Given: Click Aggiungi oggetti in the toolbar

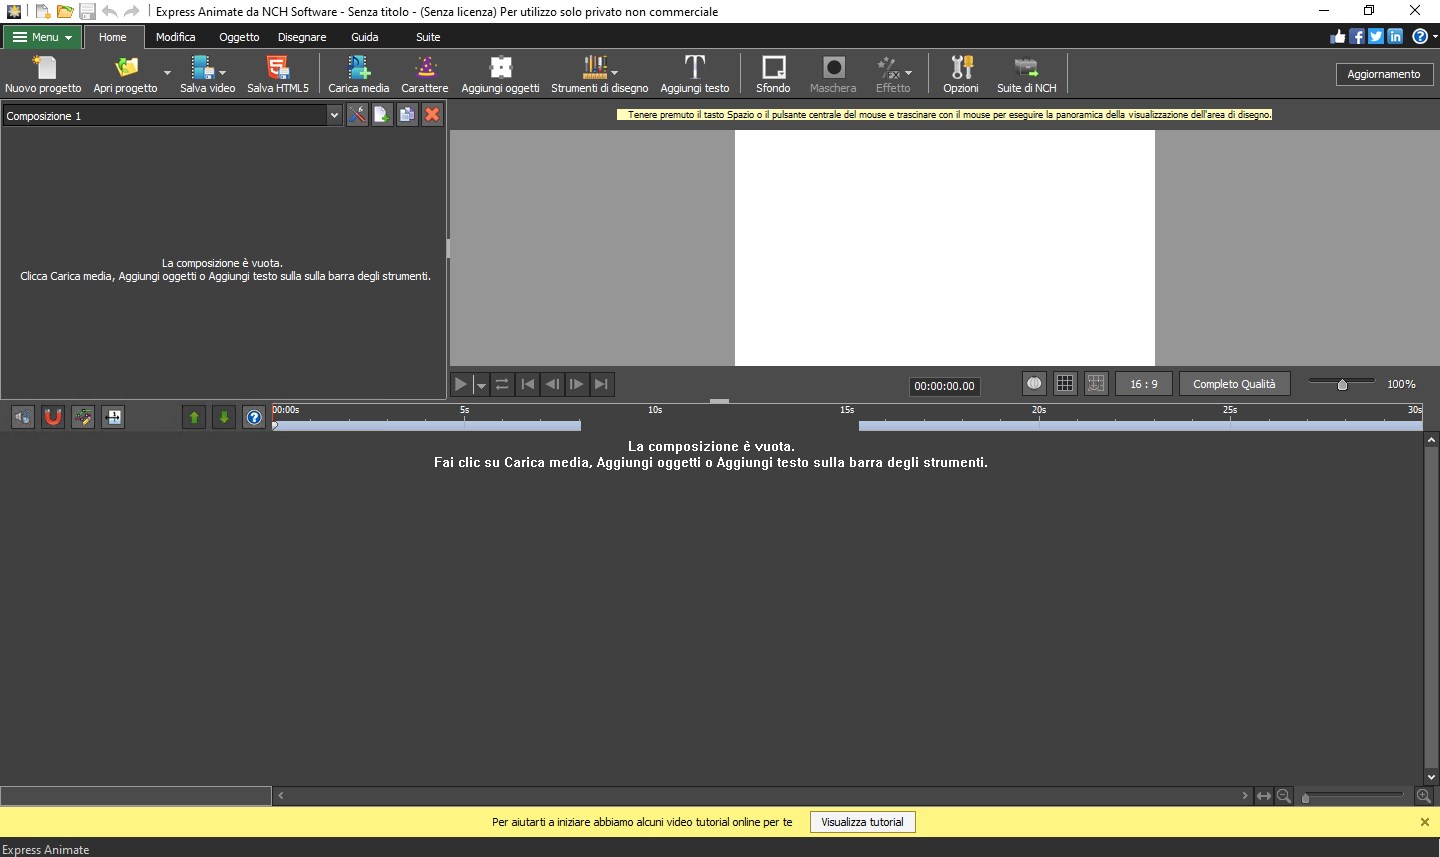Looking at the screenshot, I should tap(500, 75).
